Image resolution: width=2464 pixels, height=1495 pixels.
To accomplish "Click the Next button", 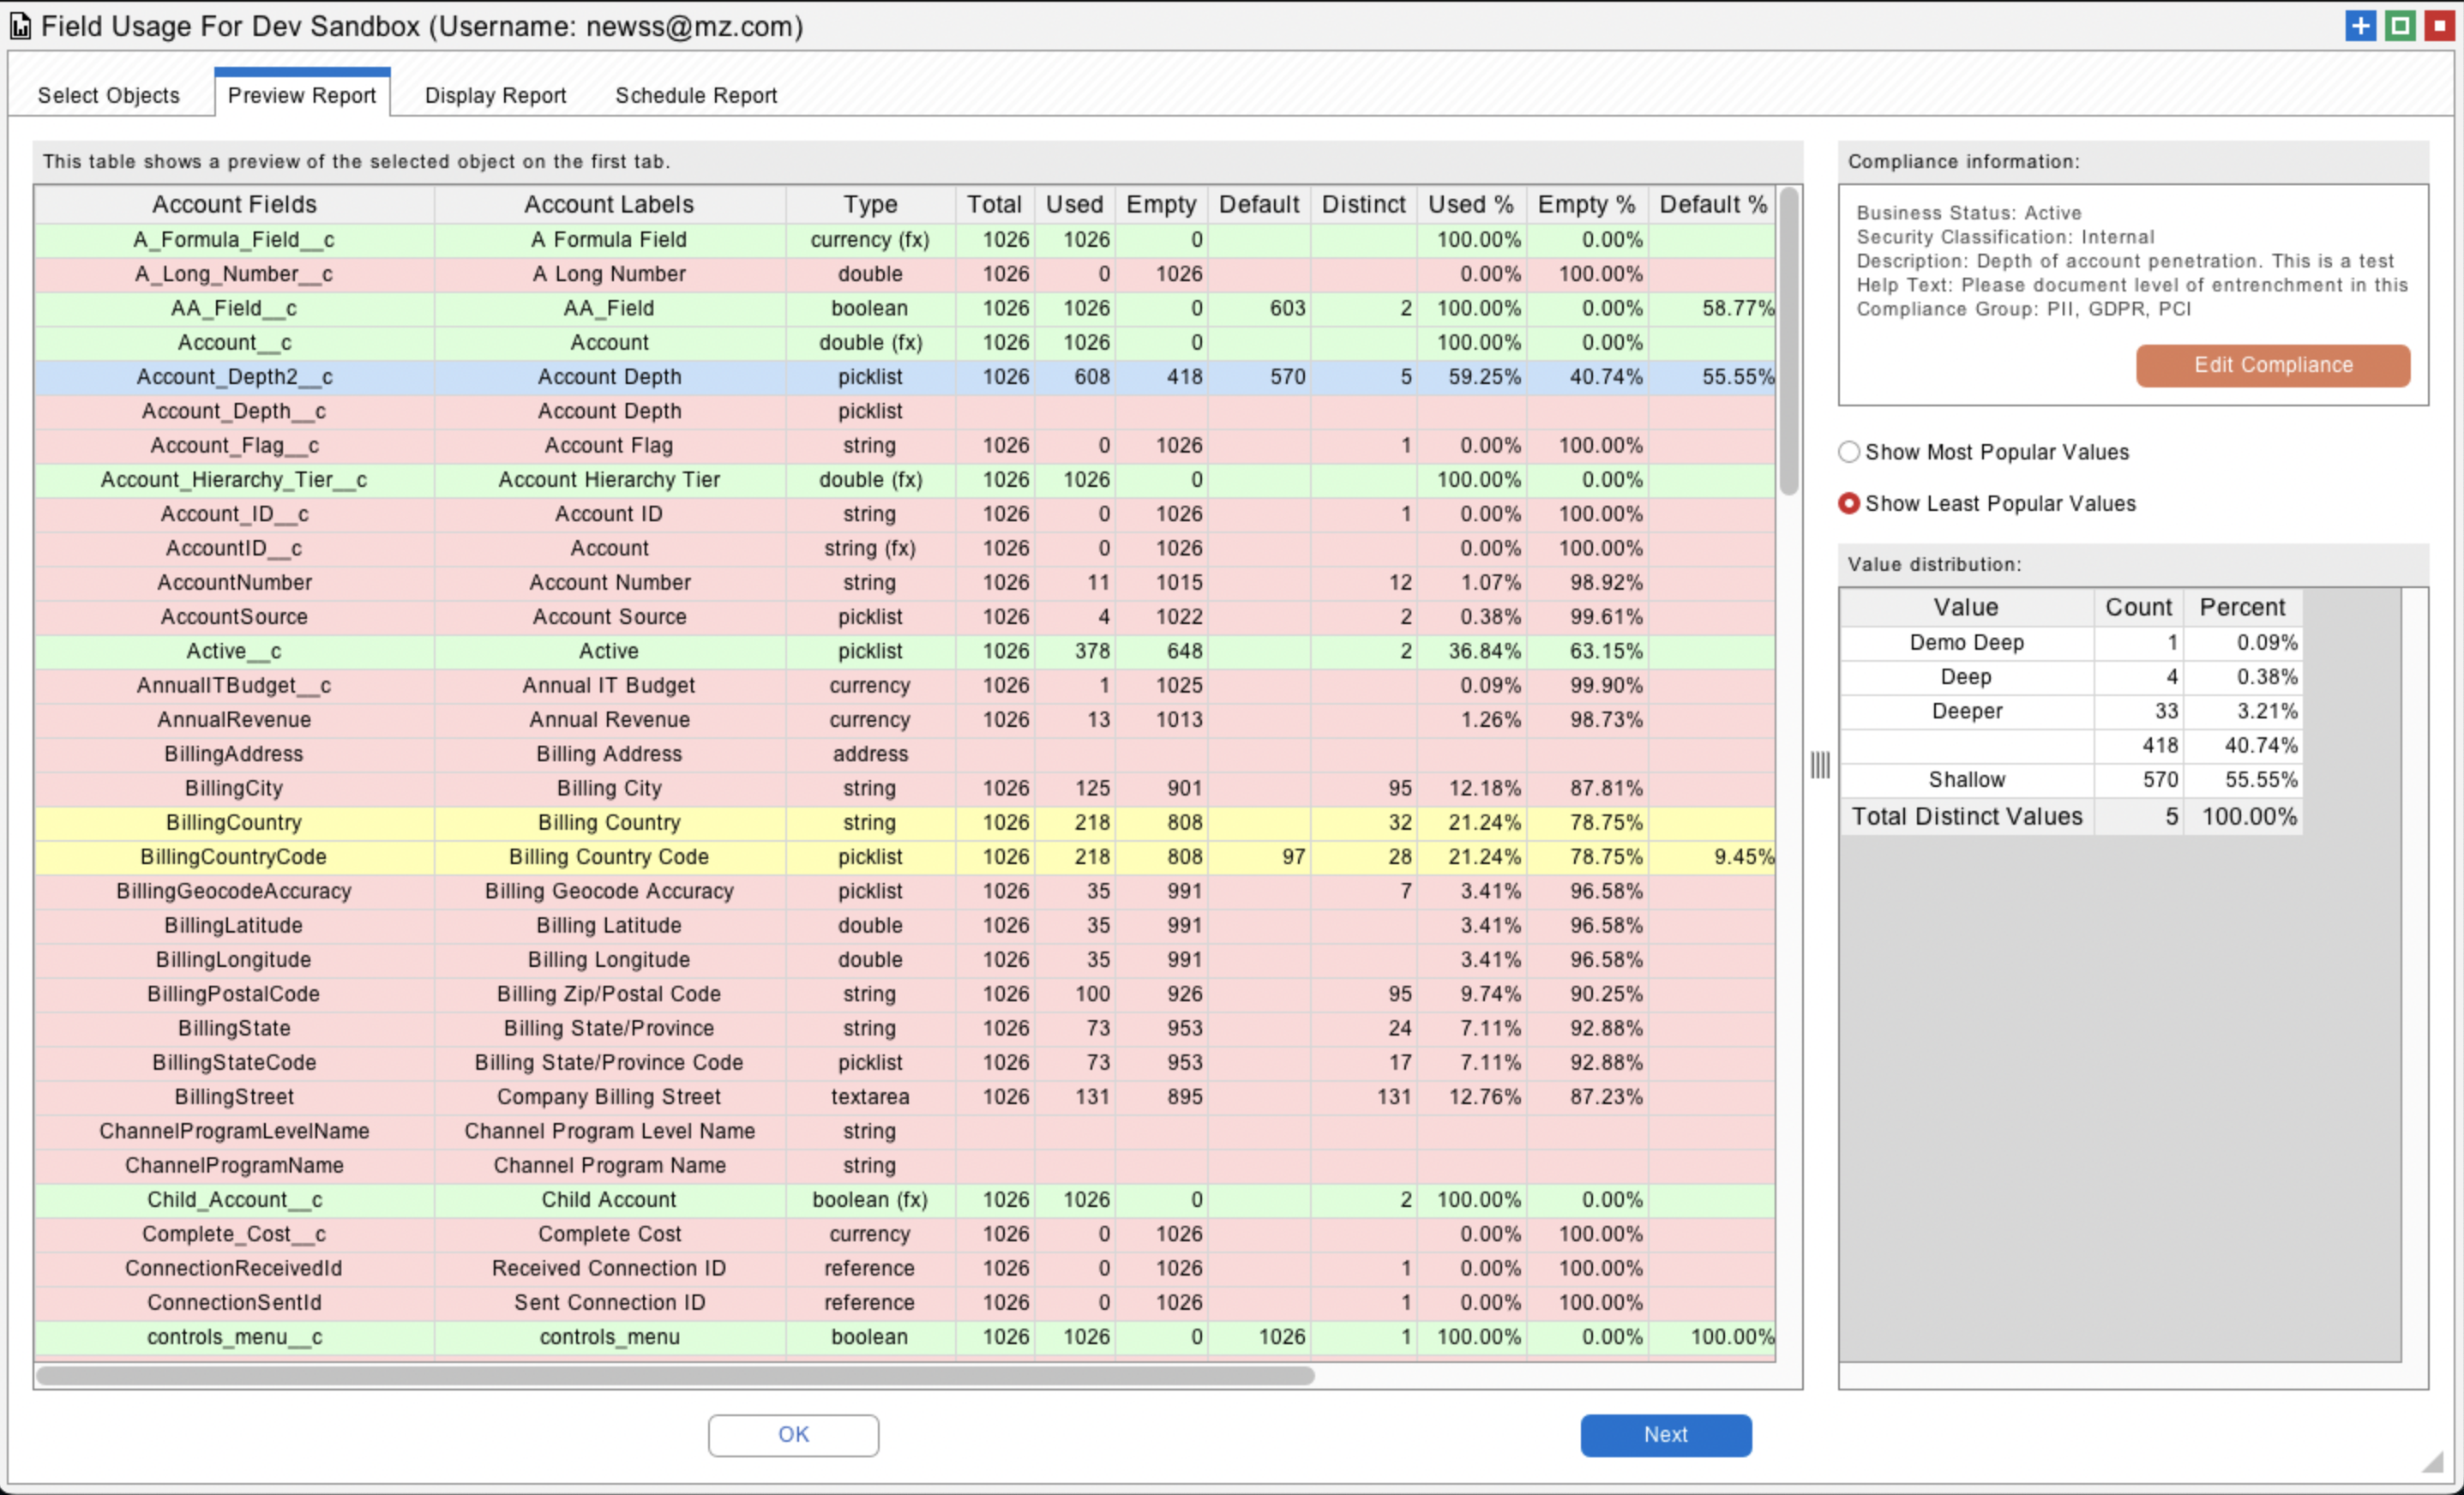I will [1665, 1434].
